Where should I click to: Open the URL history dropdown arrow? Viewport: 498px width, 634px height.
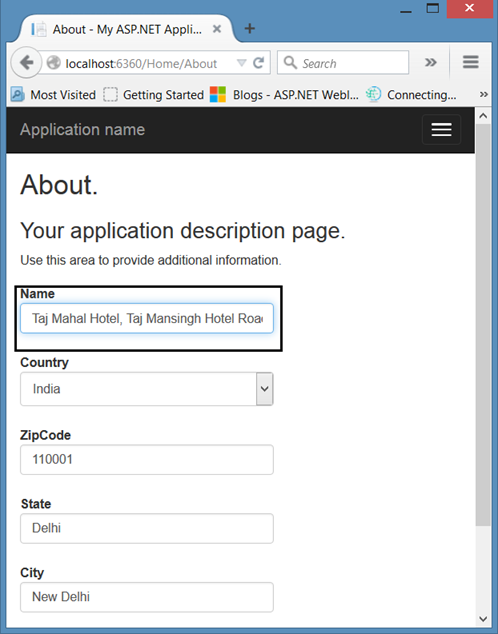click(x=241, y=63)
